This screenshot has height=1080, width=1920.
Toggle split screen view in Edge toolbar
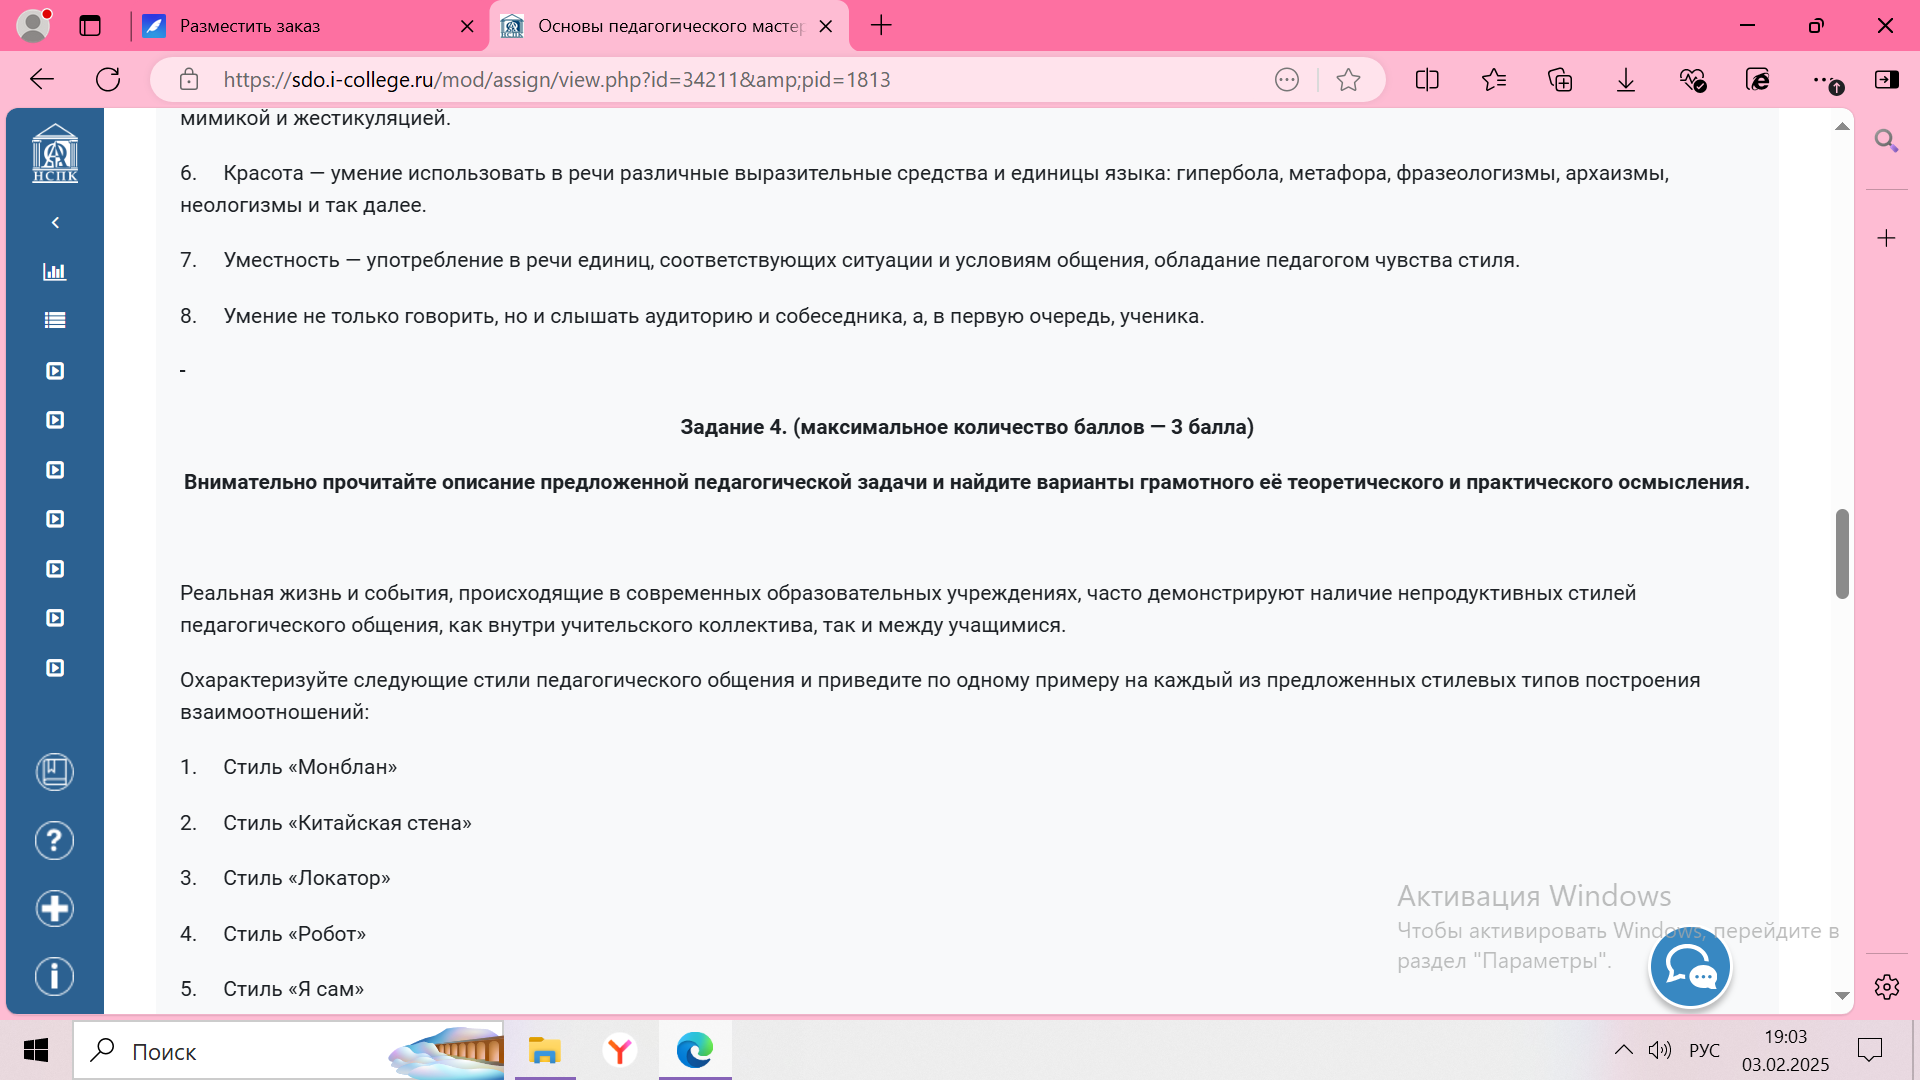pyautogui.click(x=1427, y=80)
